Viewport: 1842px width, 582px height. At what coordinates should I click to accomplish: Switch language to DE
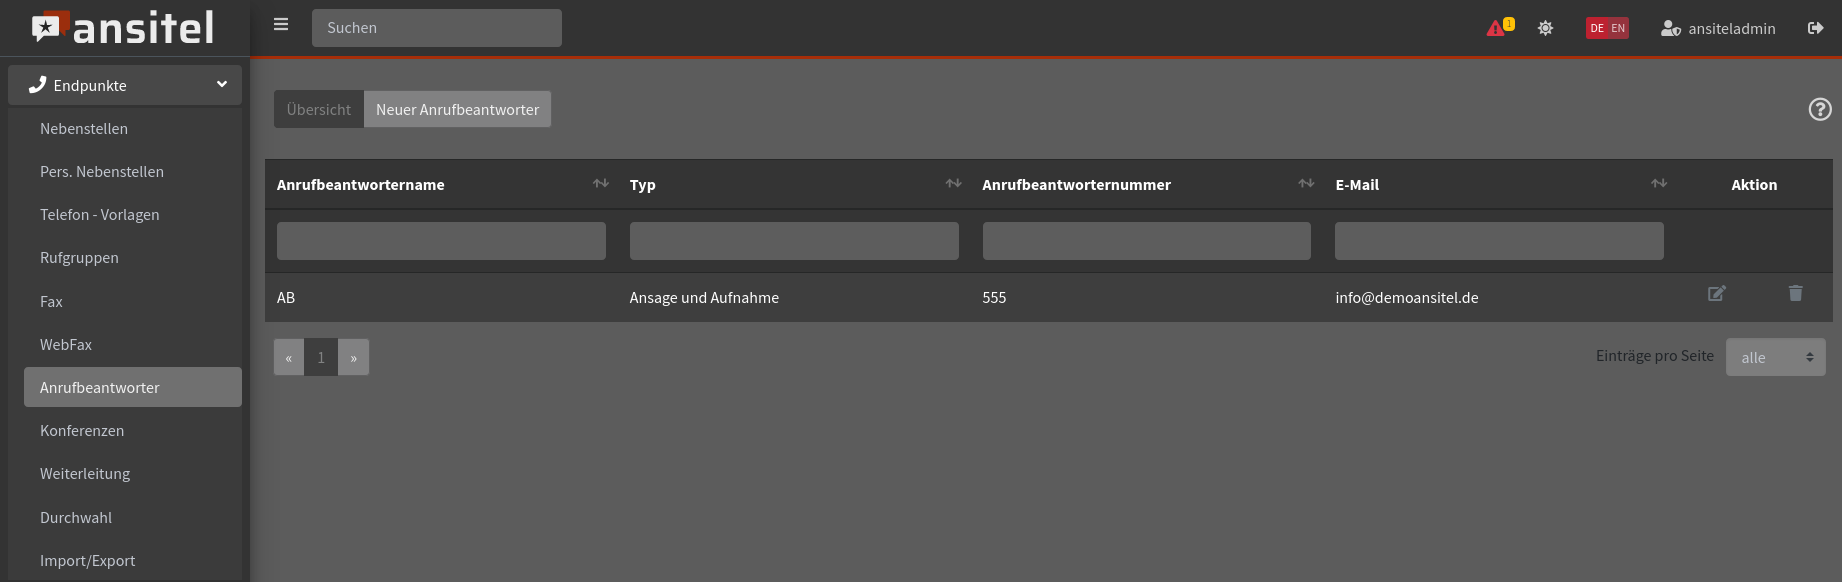(x=1597, y=28)
